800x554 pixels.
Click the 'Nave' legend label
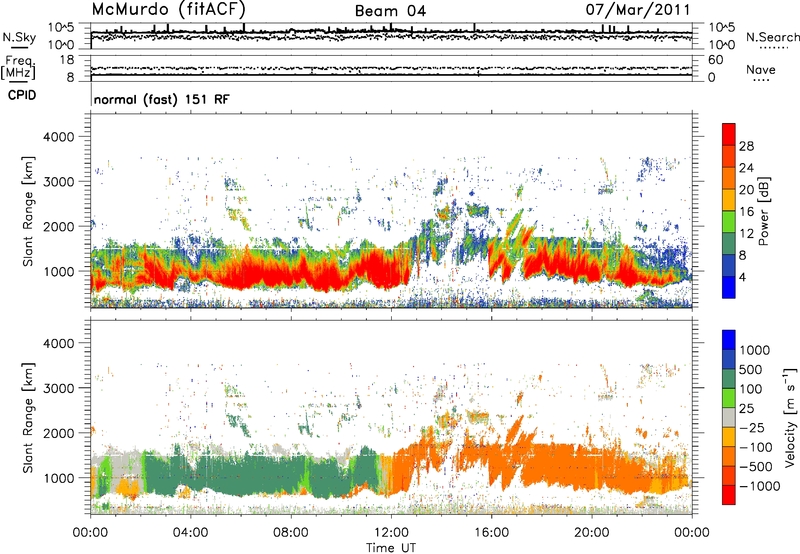[x=761, y=69]
